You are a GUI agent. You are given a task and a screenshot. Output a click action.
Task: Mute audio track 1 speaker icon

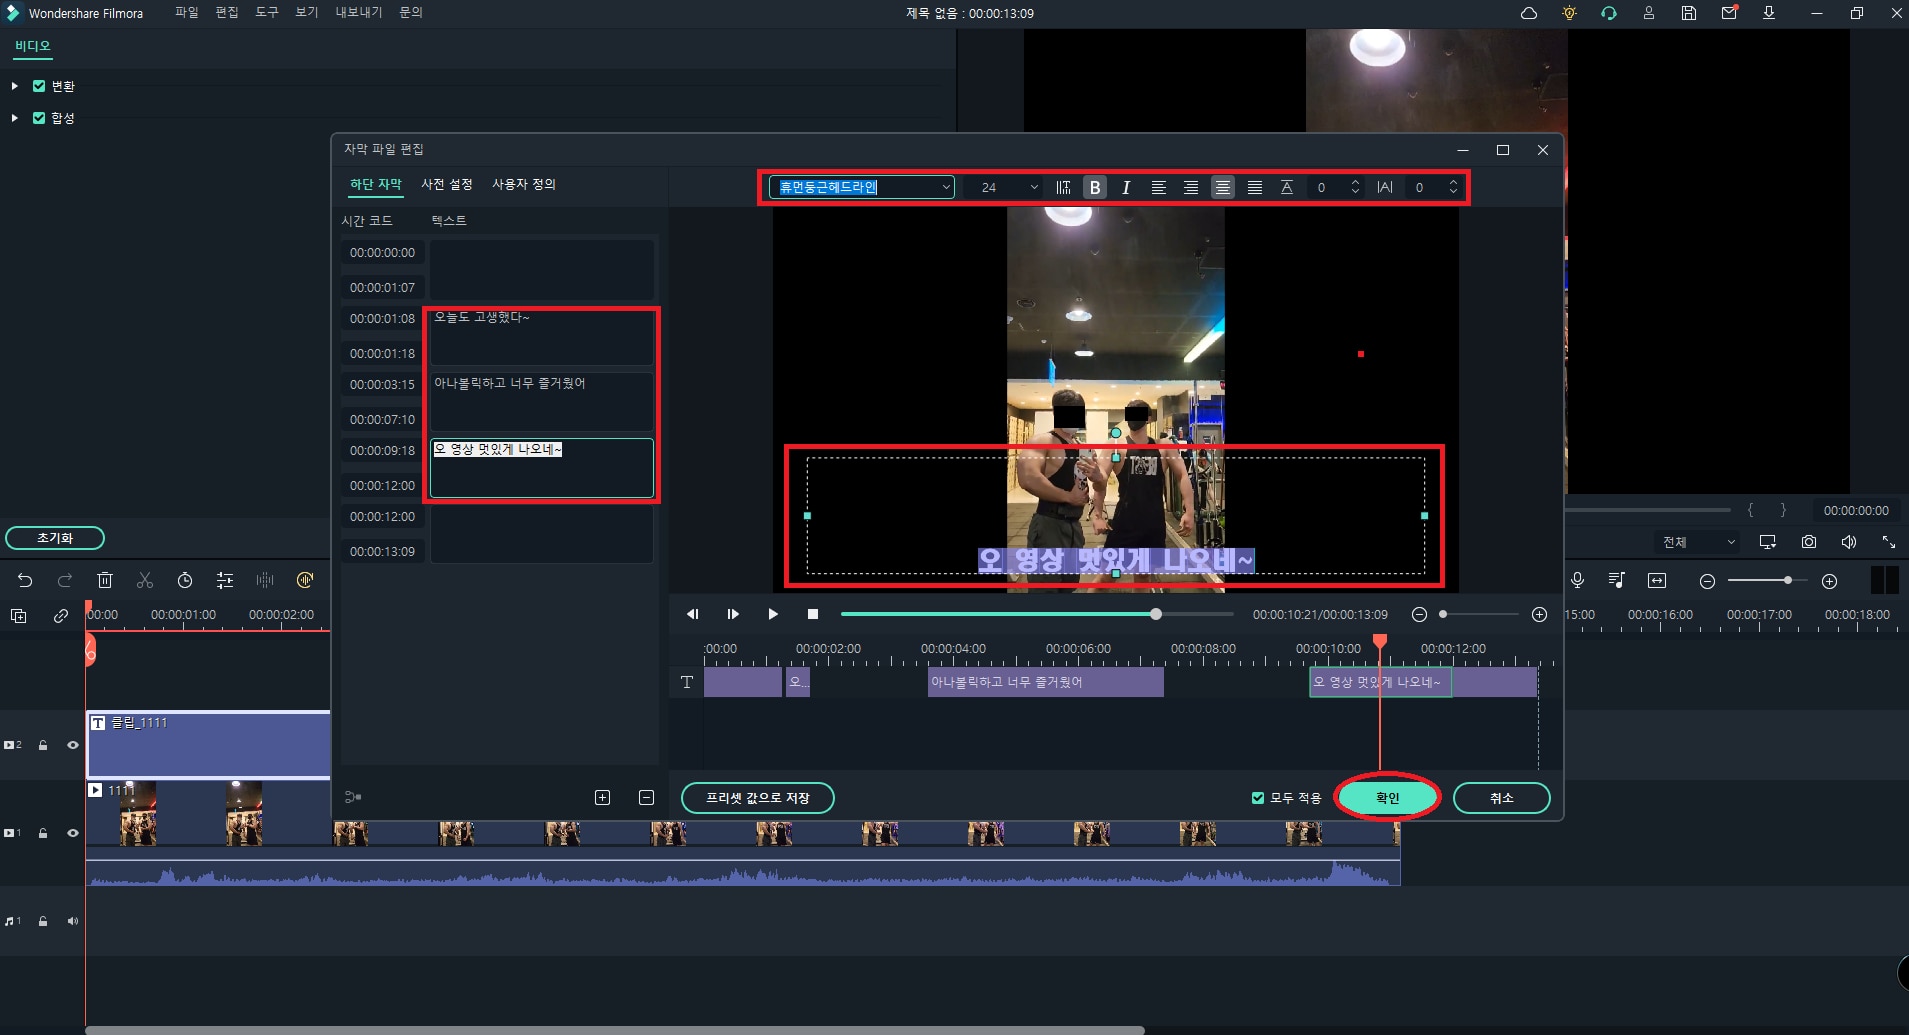(x=72, y=921)
